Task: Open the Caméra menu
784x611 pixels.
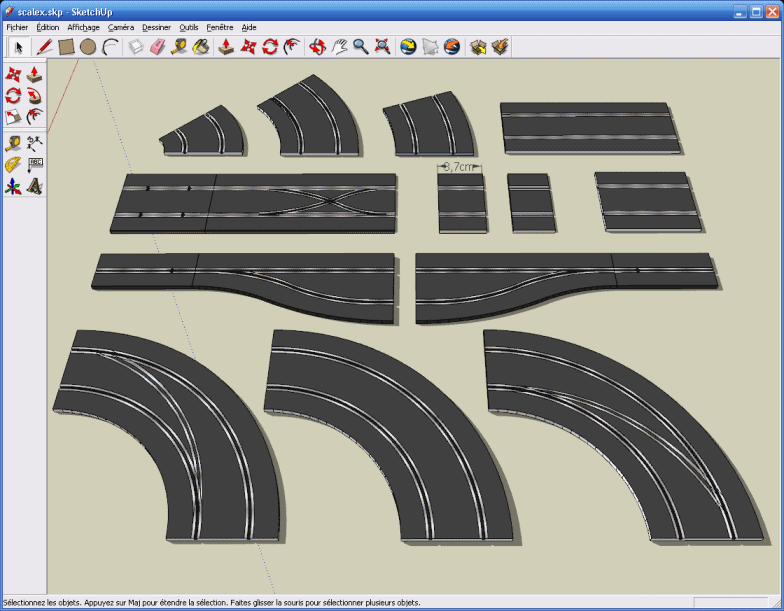Action: click(x=121, y=27)
